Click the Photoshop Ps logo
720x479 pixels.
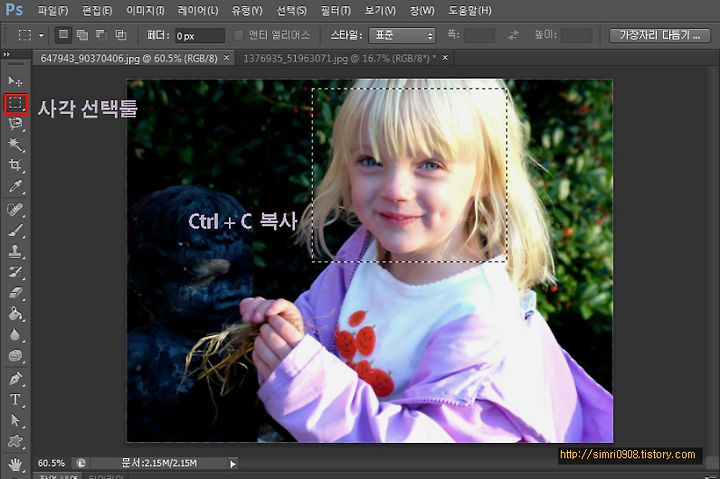click(14, 9)
